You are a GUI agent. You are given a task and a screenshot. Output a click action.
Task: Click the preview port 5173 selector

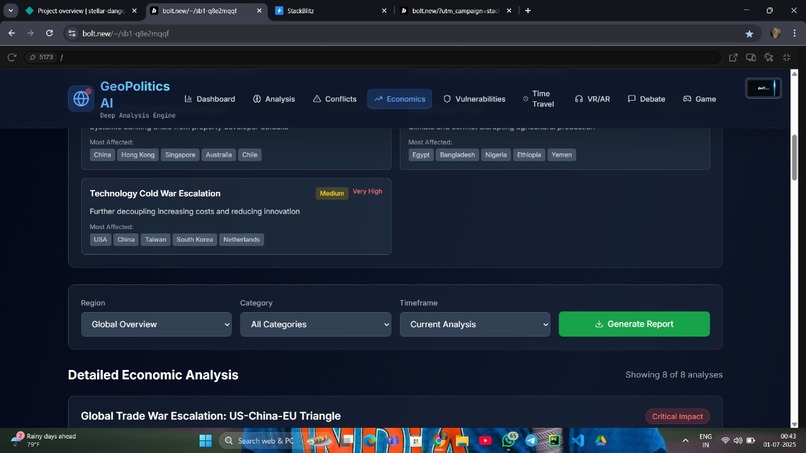click(x=41, y=57)
